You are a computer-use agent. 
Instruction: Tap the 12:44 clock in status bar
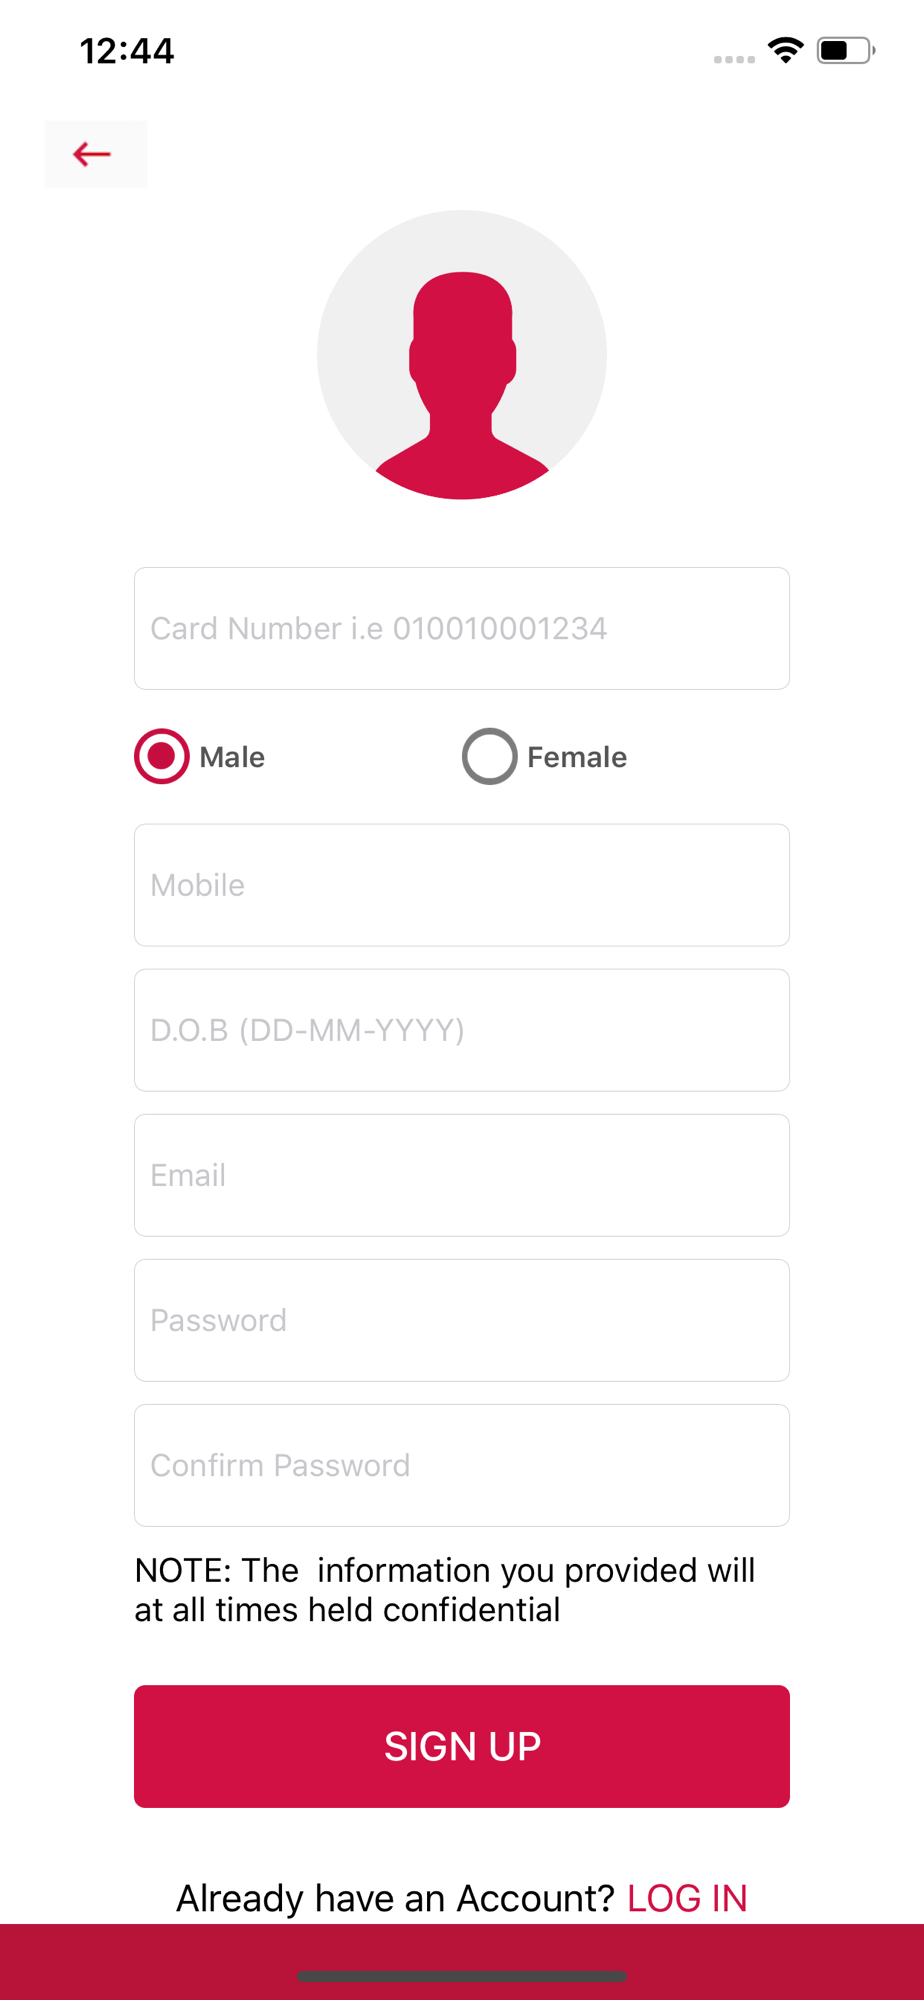point(127,51)
